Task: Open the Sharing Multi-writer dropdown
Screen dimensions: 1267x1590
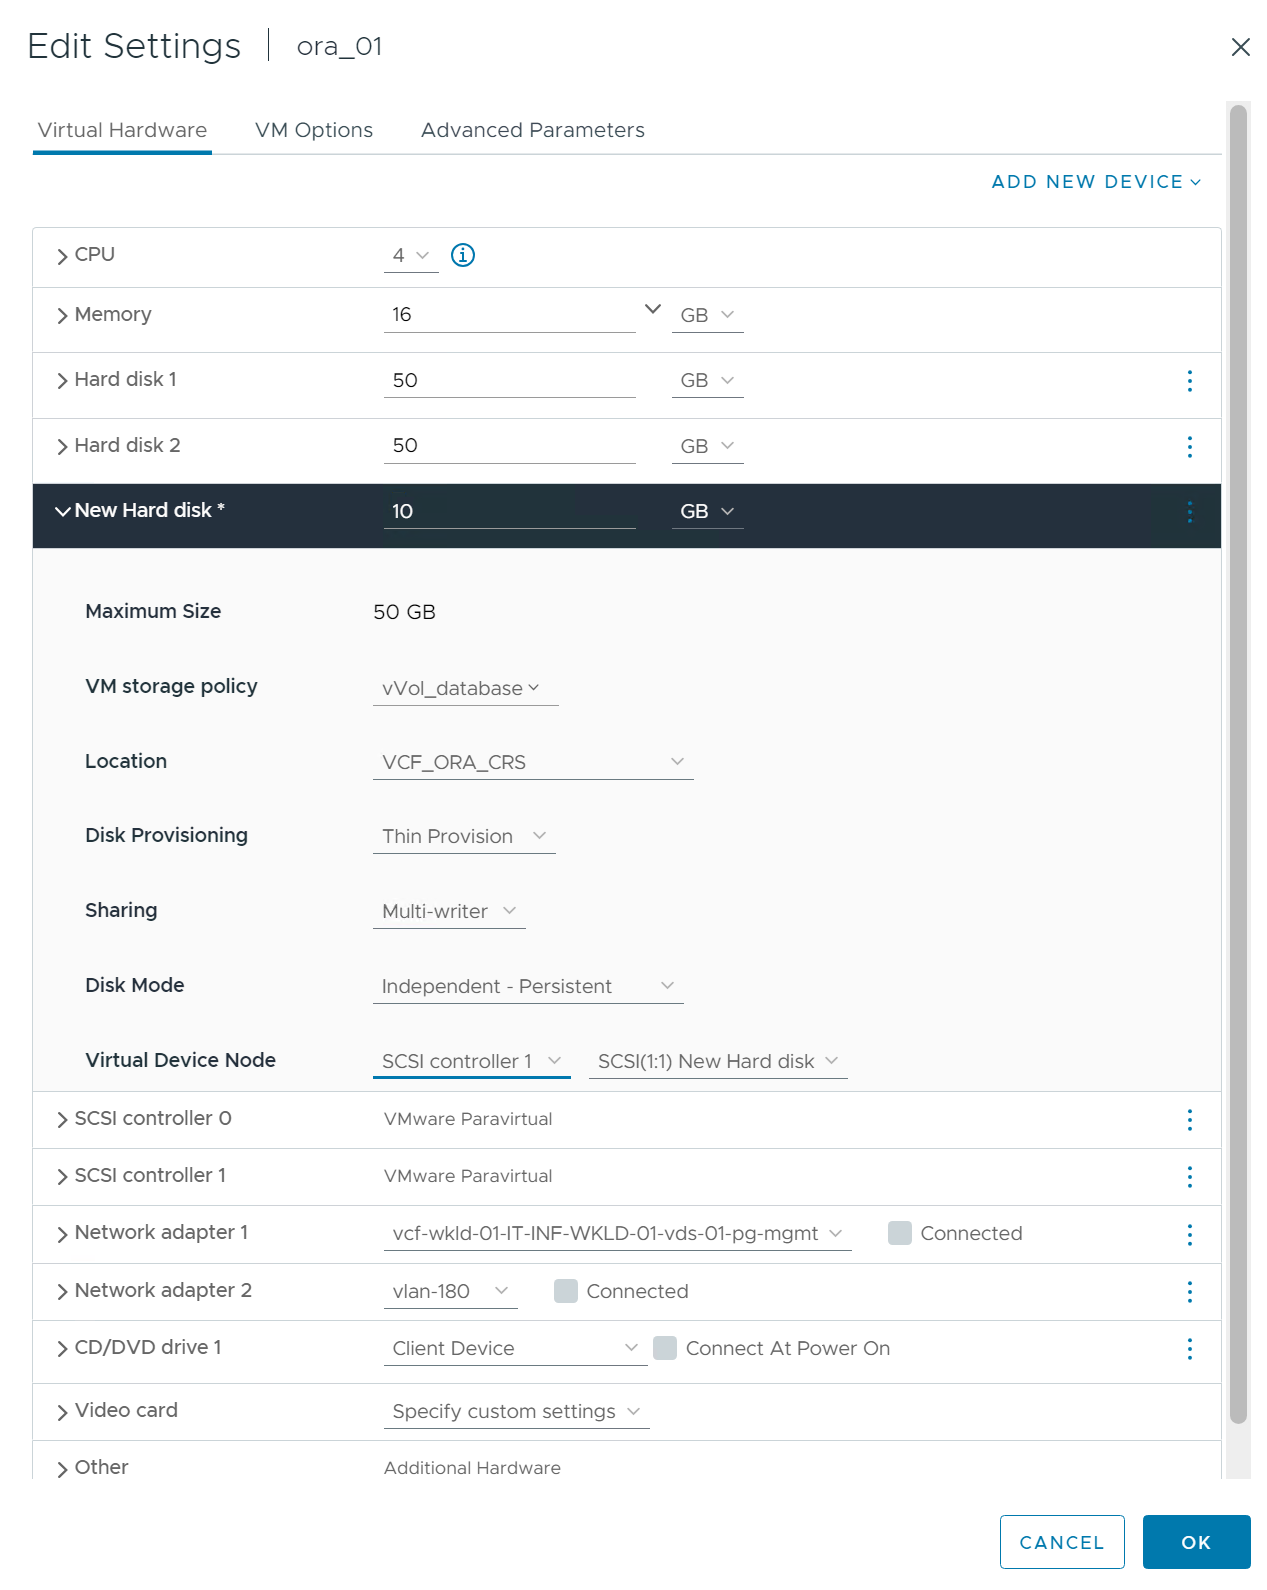Action: click(449, 911)
